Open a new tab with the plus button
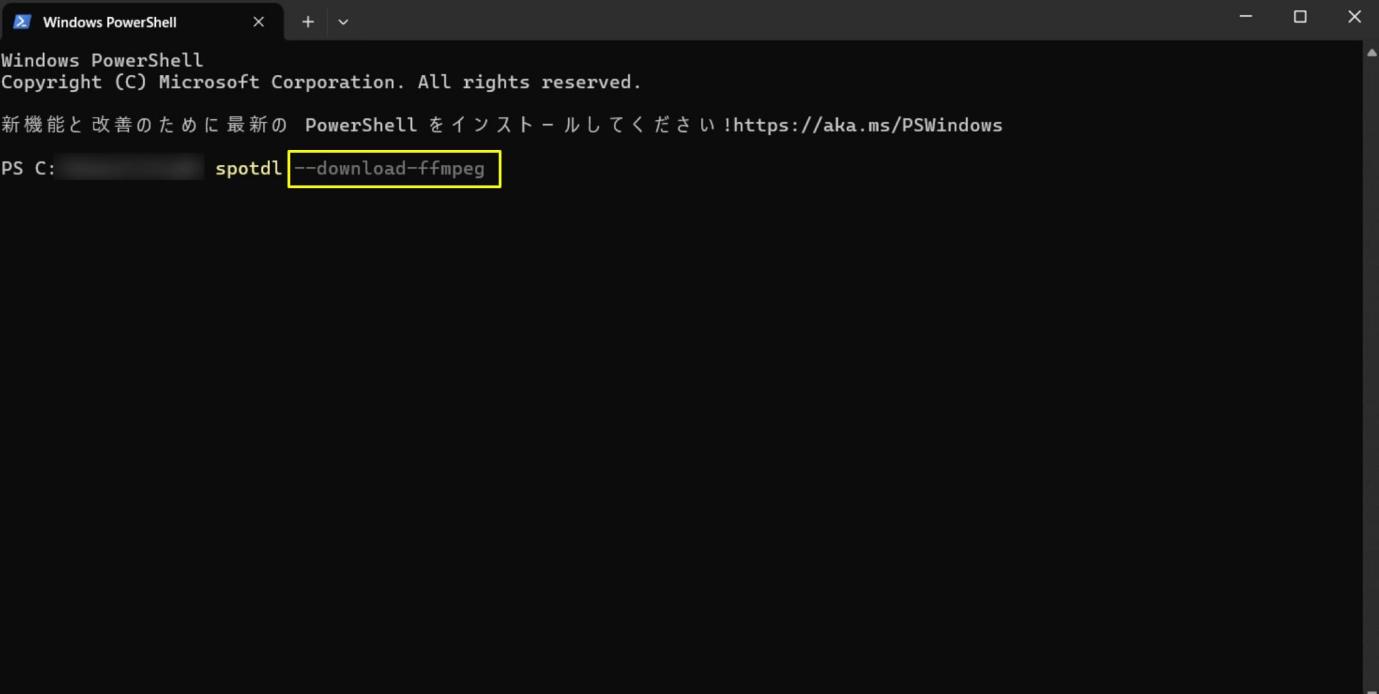This screenshot has width=1379, height=694. [308, 21]
